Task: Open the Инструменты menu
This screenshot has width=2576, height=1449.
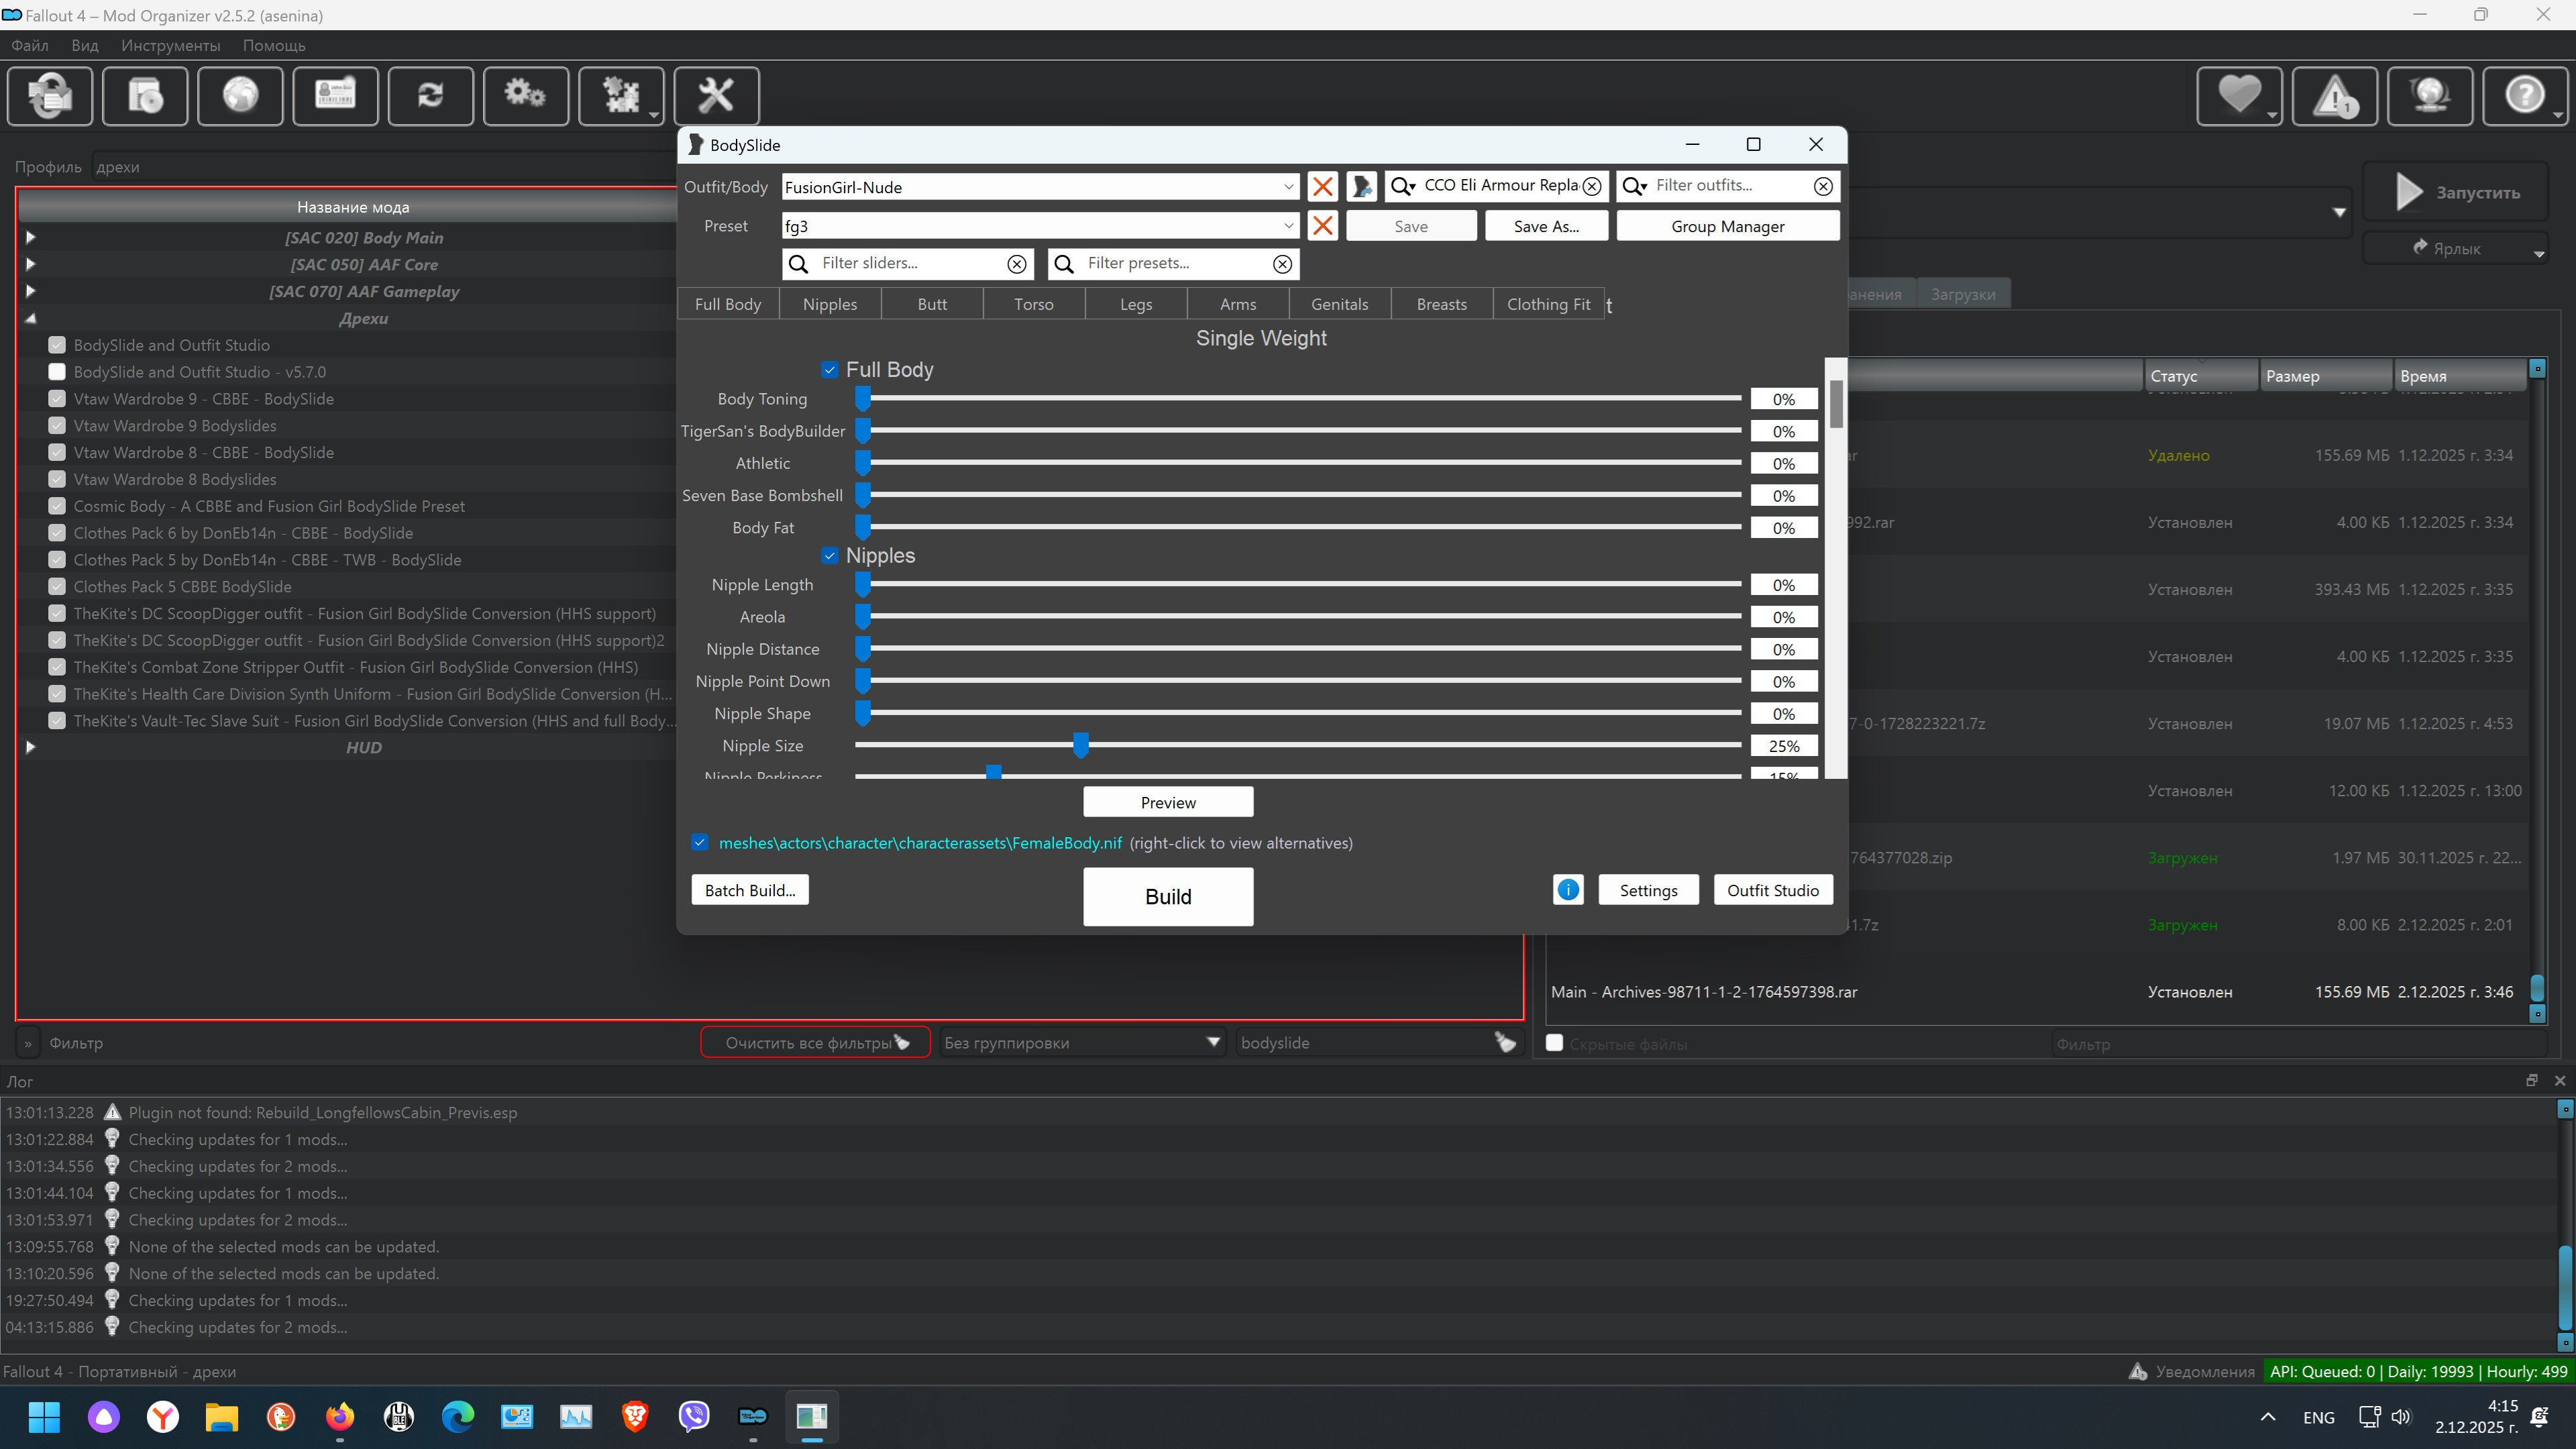Action: (x=170, y=45)
